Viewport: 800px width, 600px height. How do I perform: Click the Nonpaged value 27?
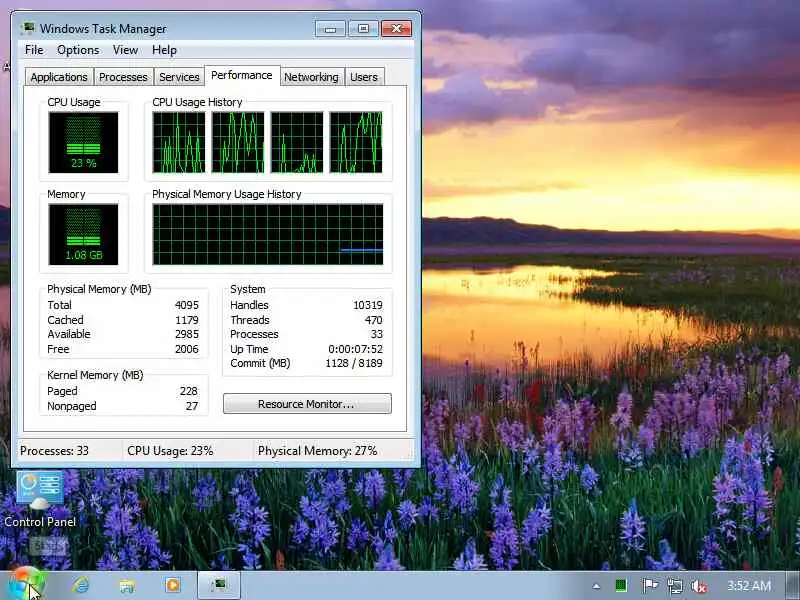(192, 406)
